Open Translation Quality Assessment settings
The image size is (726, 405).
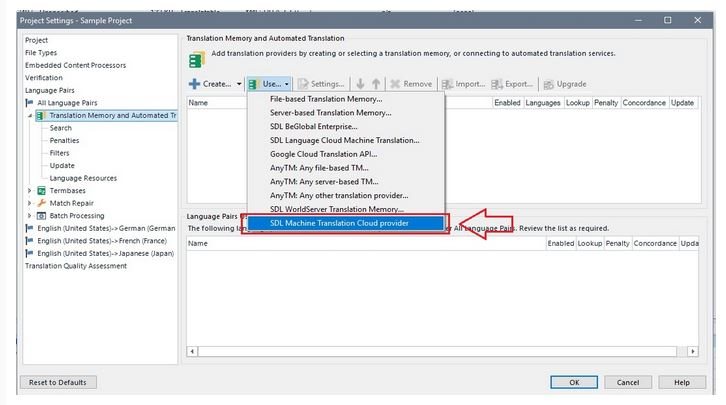click(x=76, y=266)
